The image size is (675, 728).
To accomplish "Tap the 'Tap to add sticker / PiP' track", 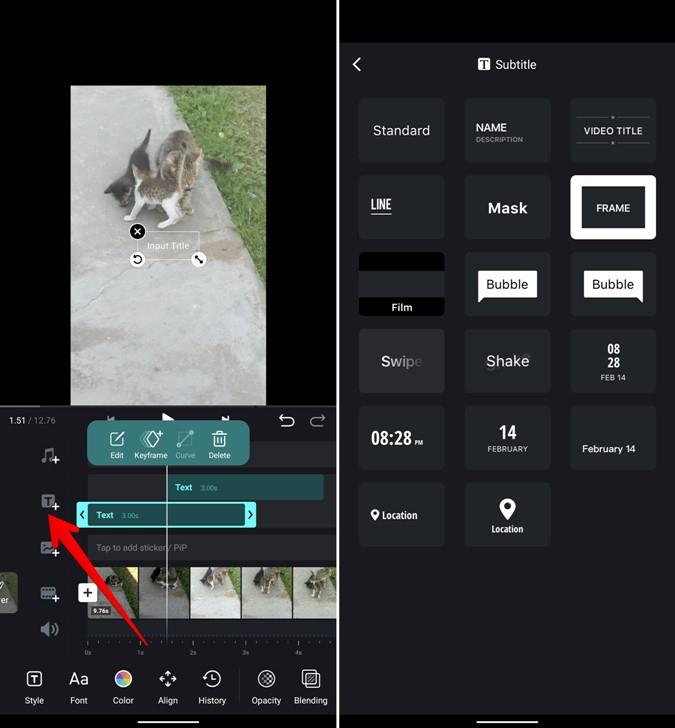I will point(212,547).
